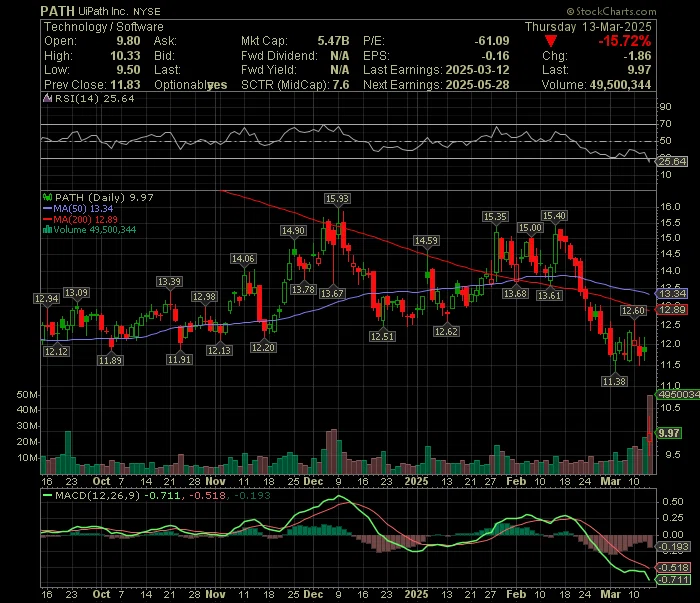Click the 11.89 low price label
700x603 pixels.
pyautogui.click(x=110, y=360)
